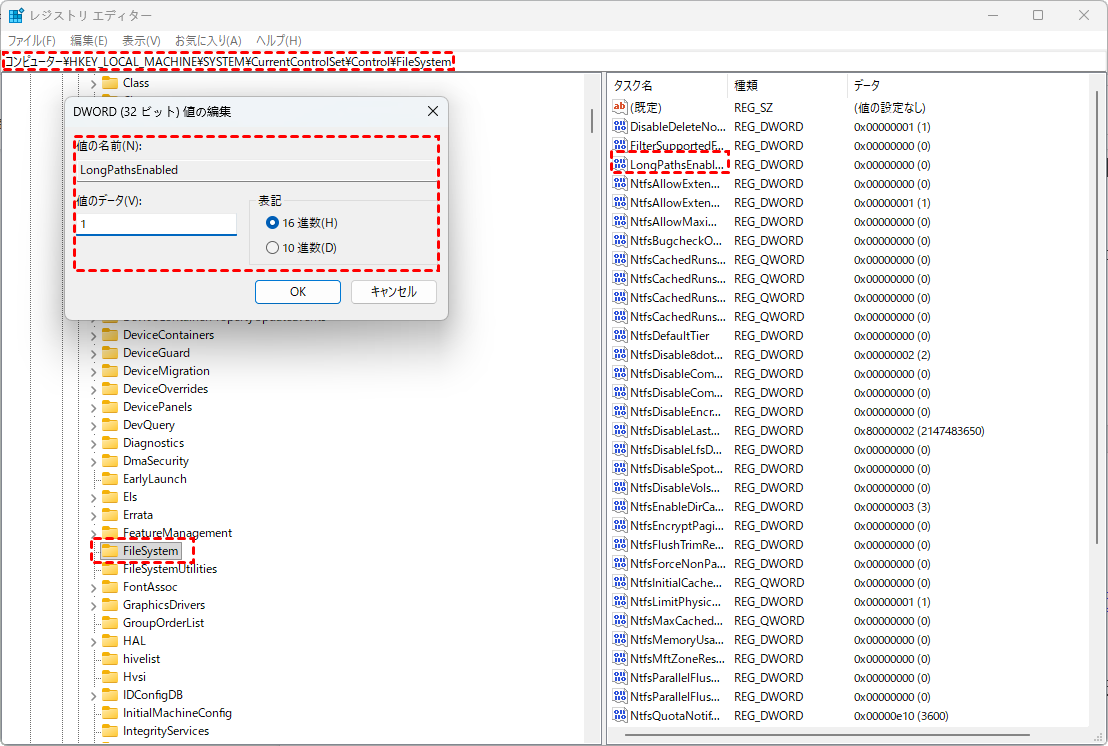Viewport: 1108px width, 746px height.
Task: Click the DWORD icon beside NtfsDefaultTier
Action: 620,336
